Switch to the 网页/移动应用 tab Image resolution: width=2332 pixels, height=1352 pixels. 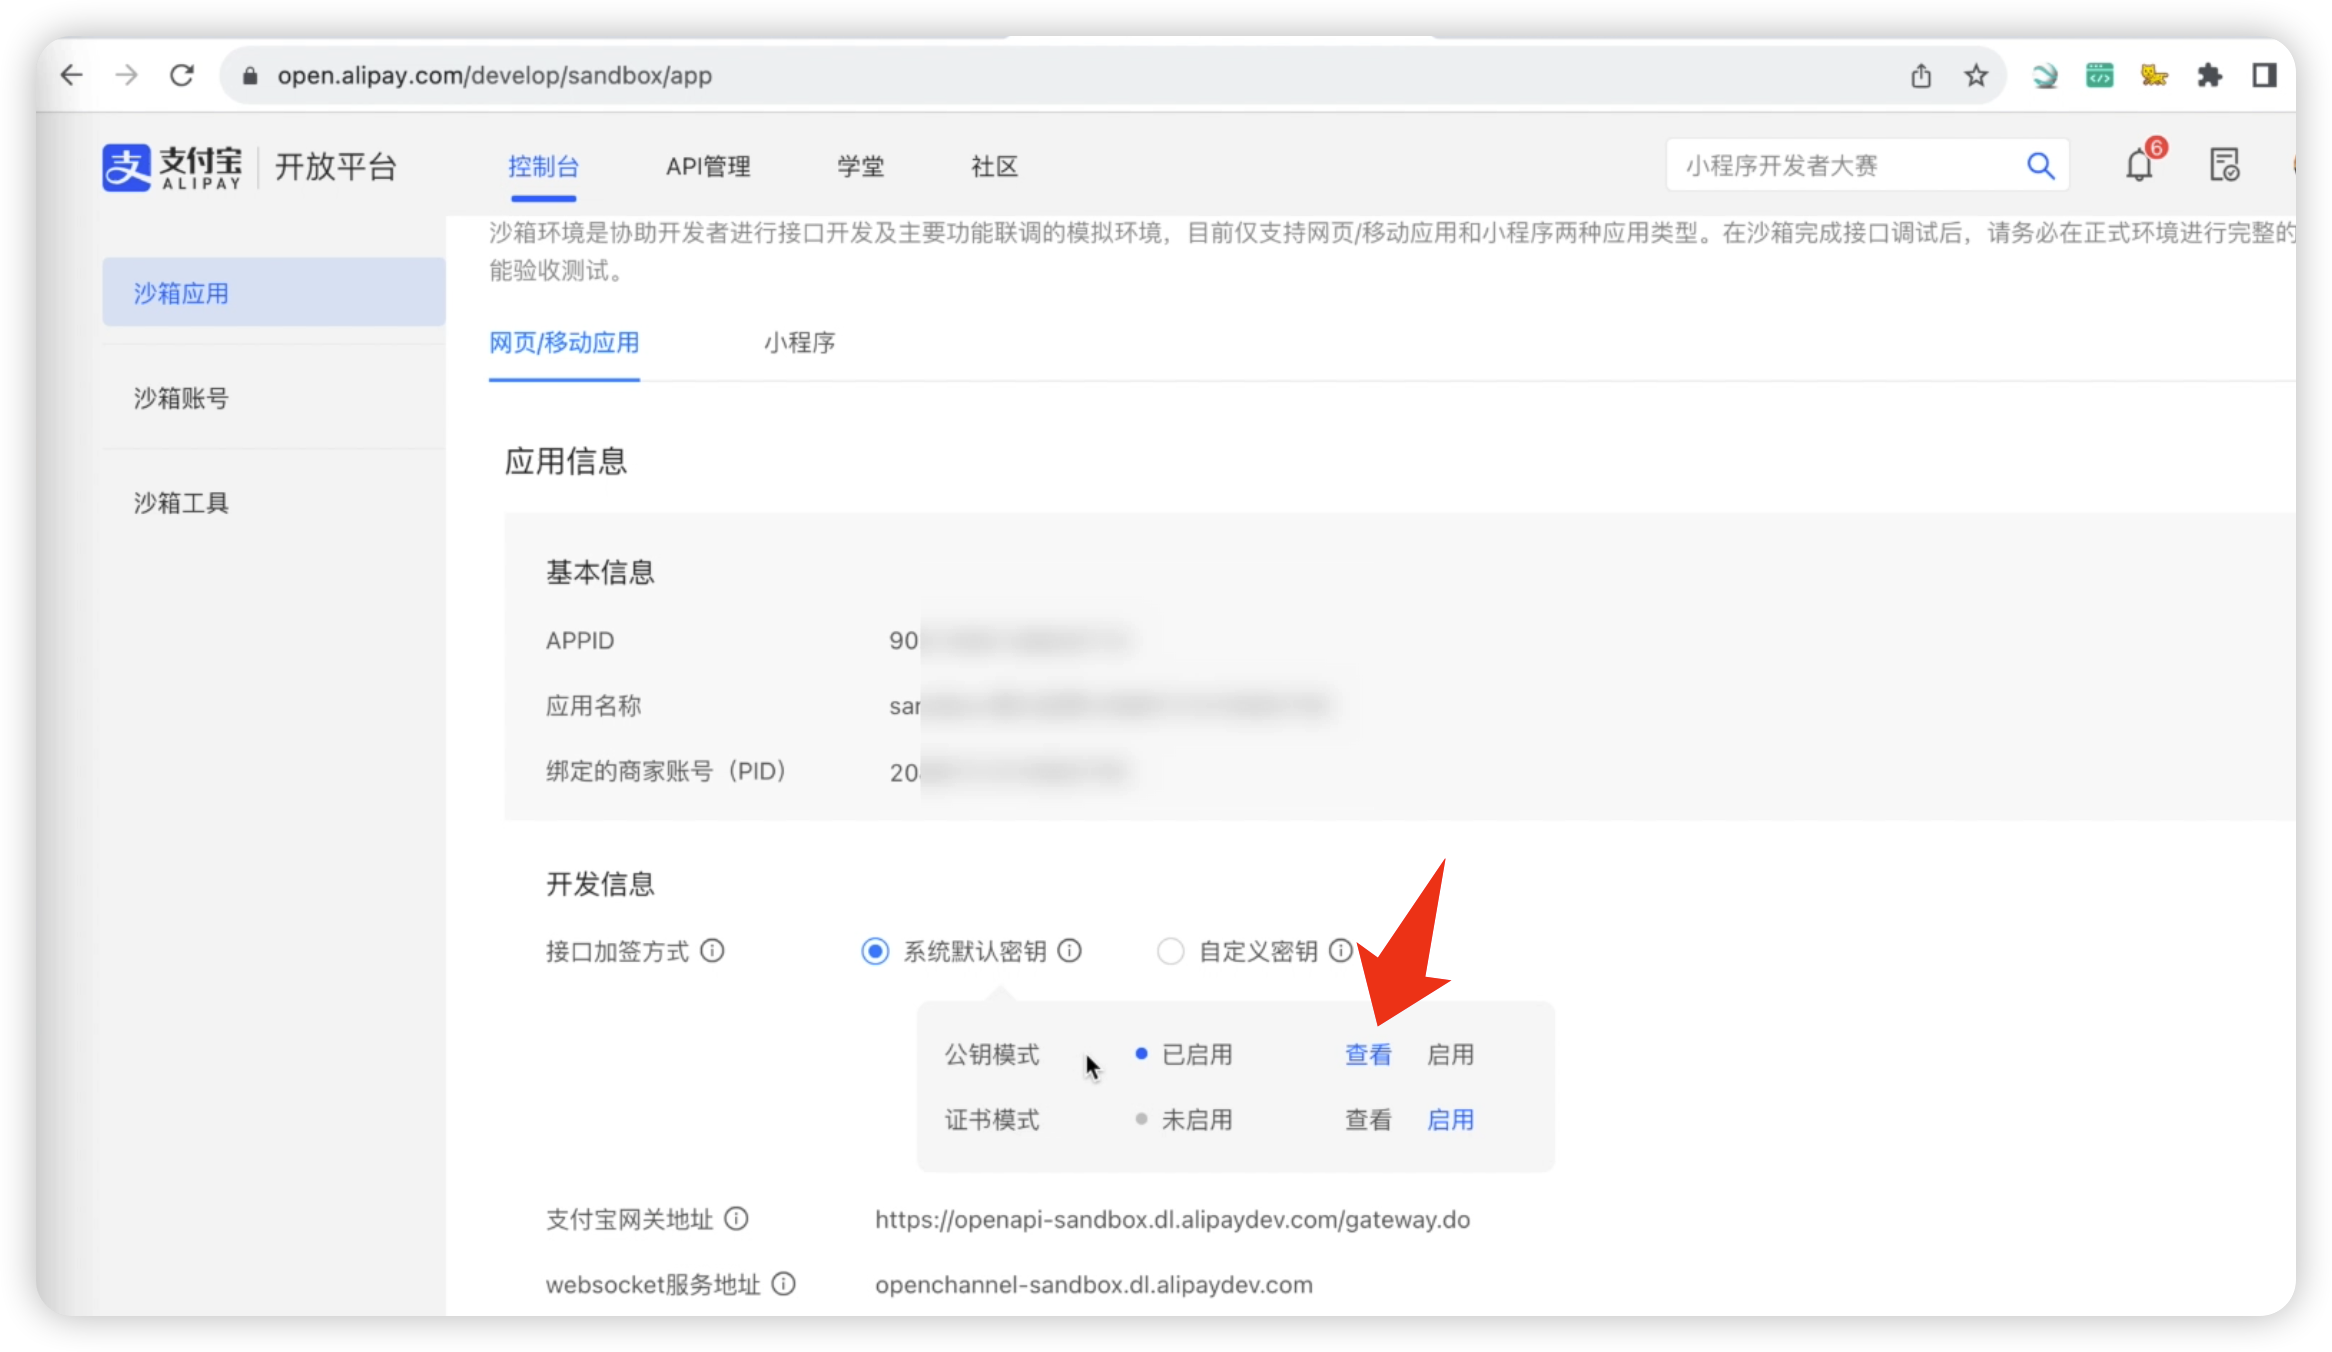[x=564, y=343]
